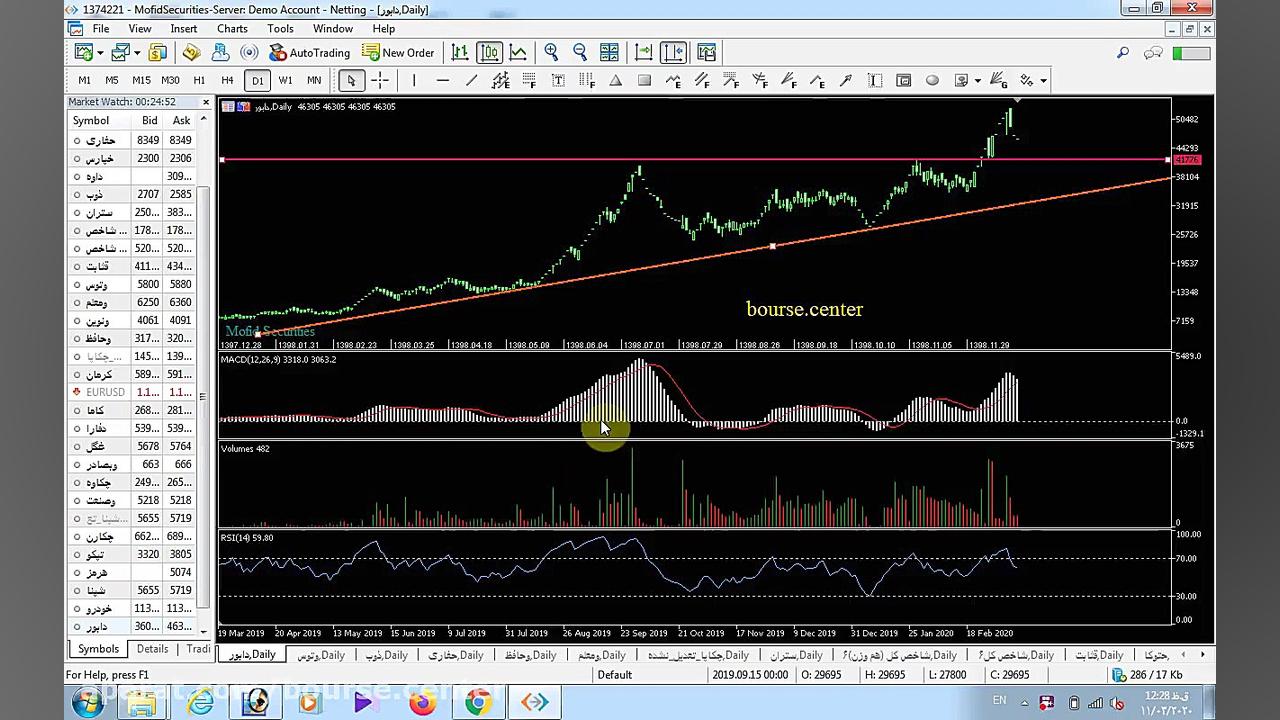Select the crosshair tool

pyautogui.click(x=380, y=80)
